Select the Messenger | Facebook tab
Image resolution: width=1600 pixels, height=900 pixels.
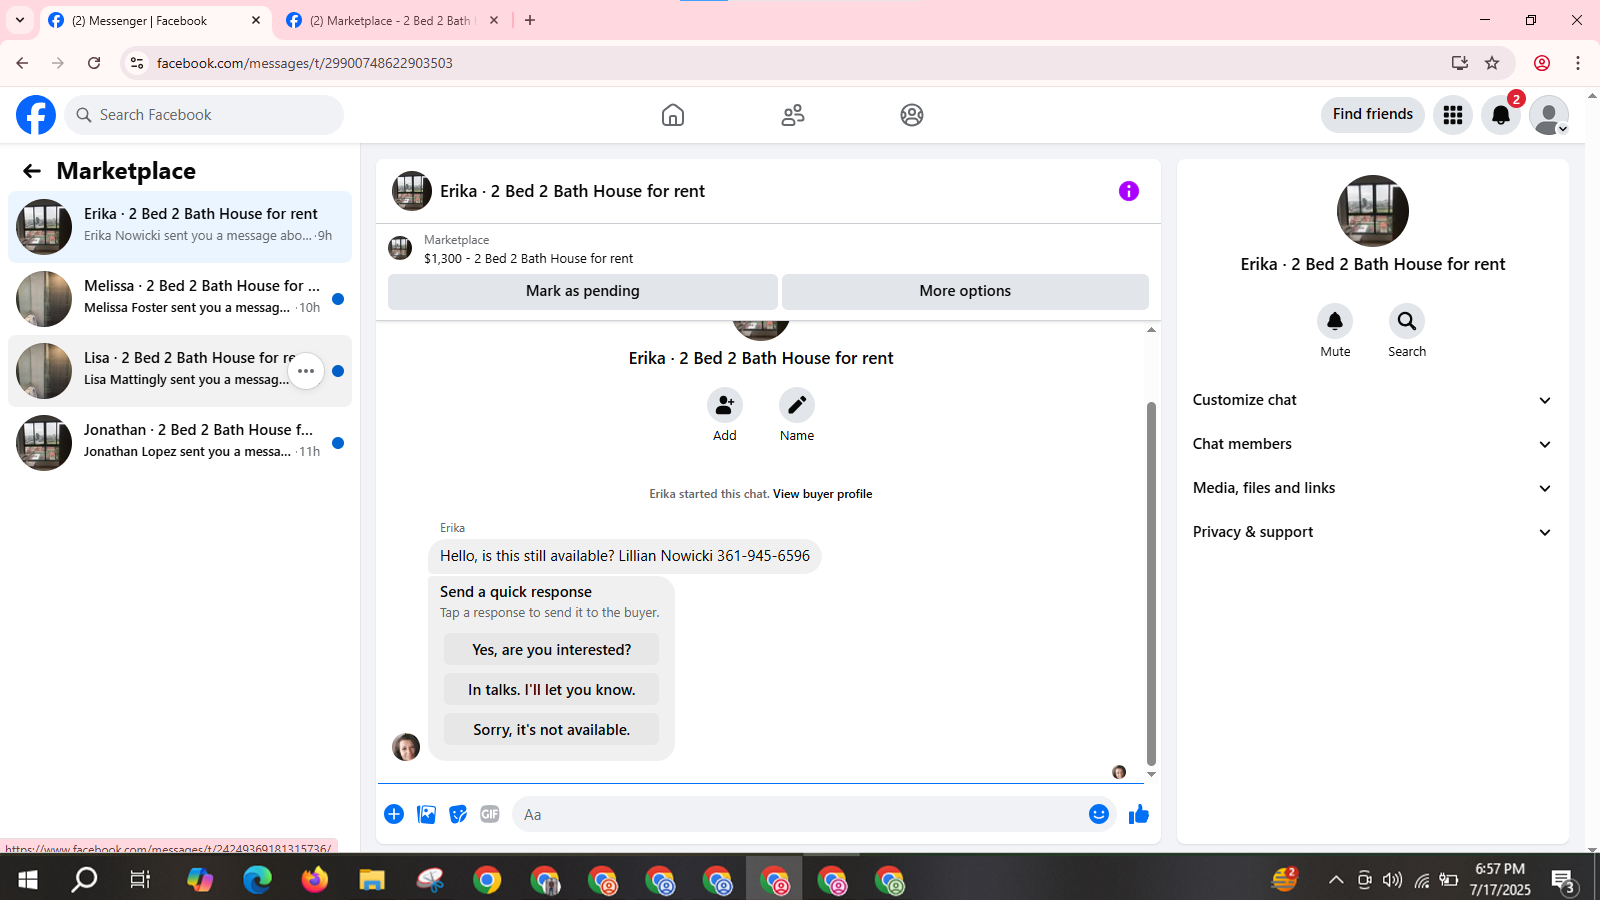[156, 20]
